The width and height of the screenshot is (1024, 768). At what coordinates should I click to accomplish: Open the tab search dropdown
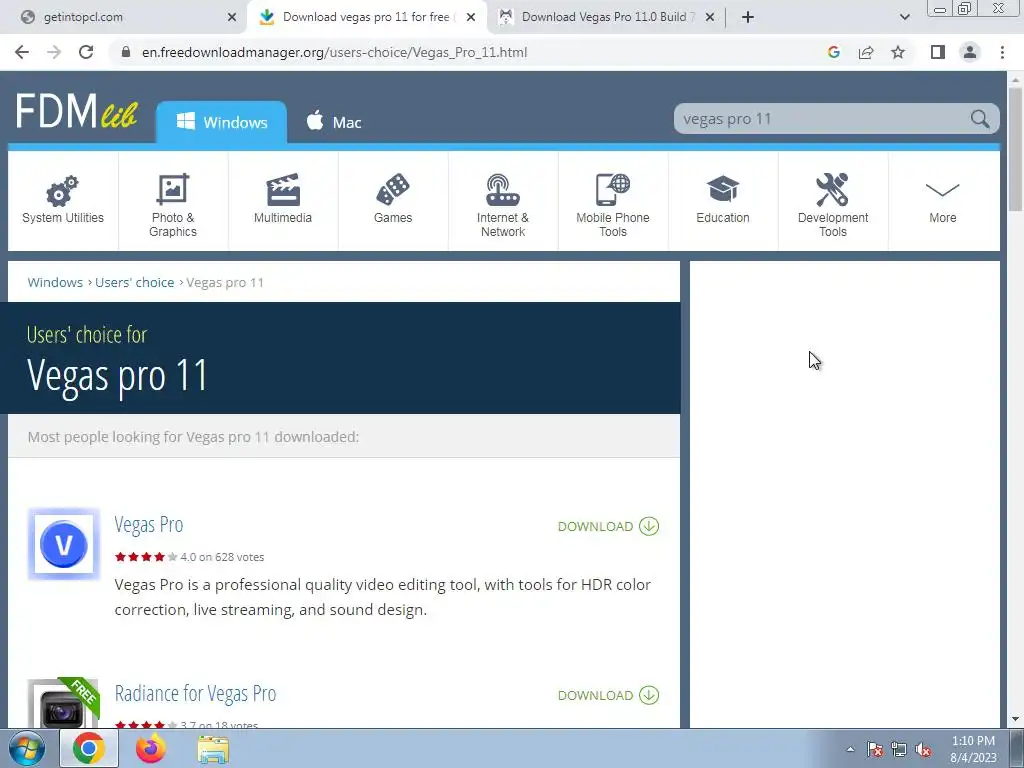pos(904,17)
